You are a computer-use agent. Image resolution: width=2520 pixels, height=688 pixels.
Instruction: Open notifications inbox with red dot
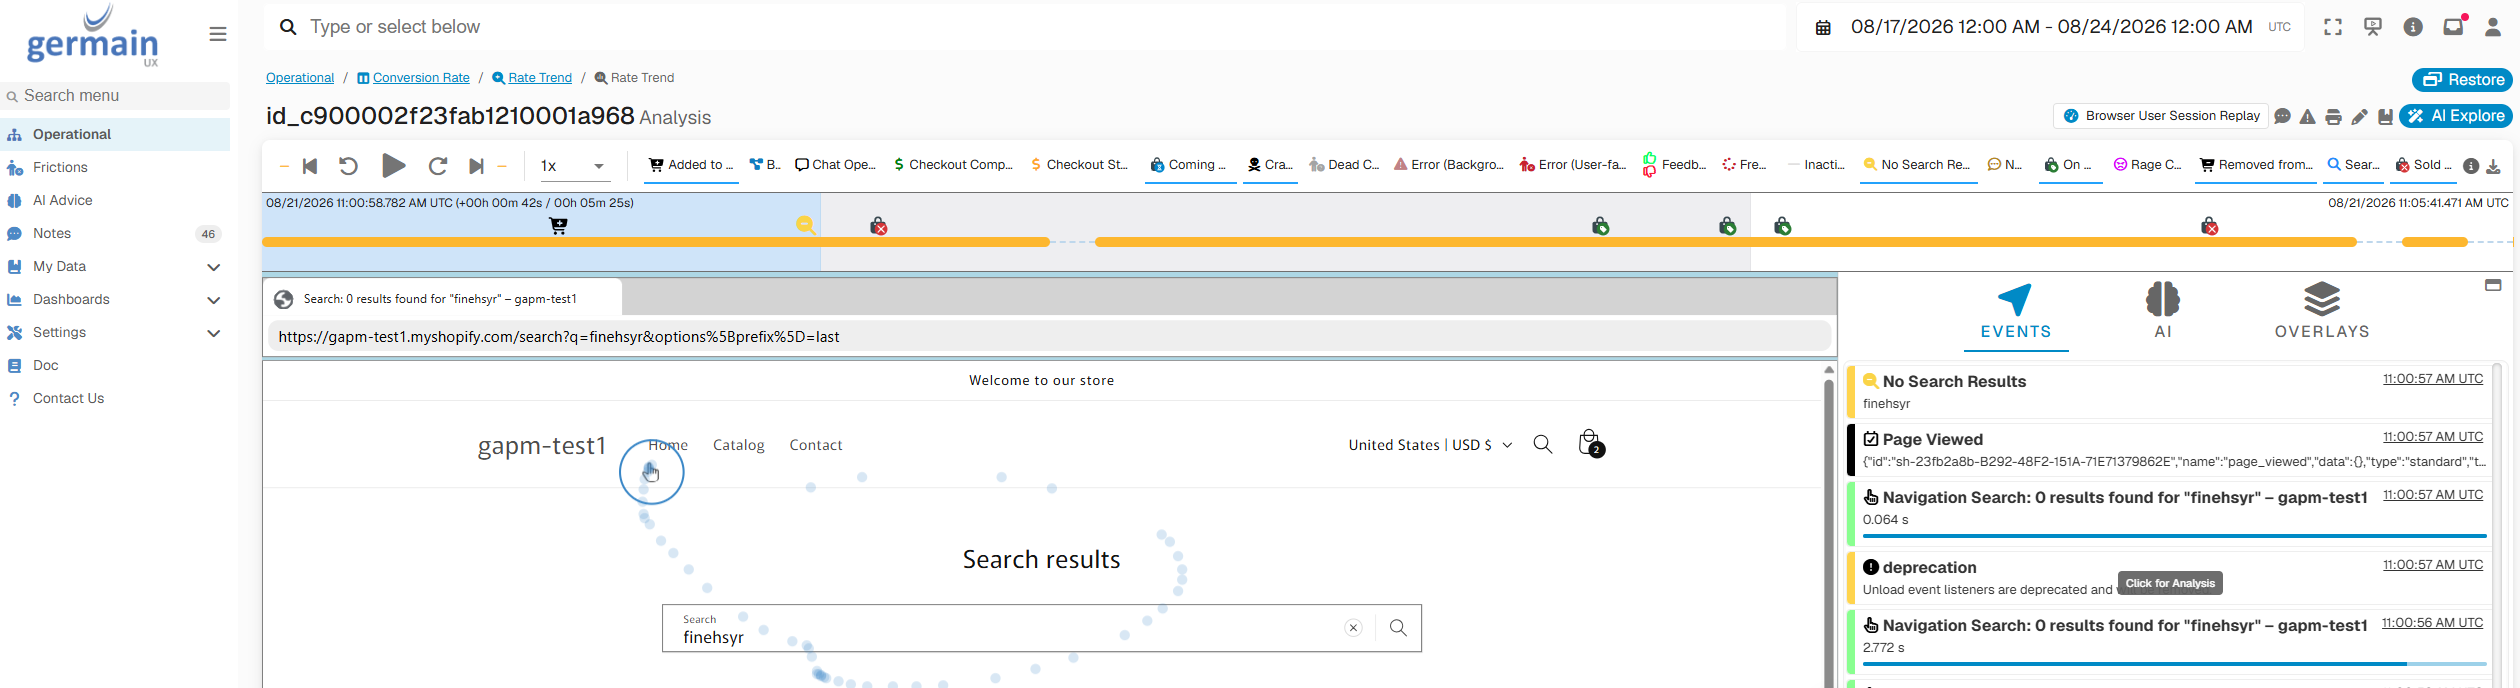pyautogui.click(x=2454, y=26)
